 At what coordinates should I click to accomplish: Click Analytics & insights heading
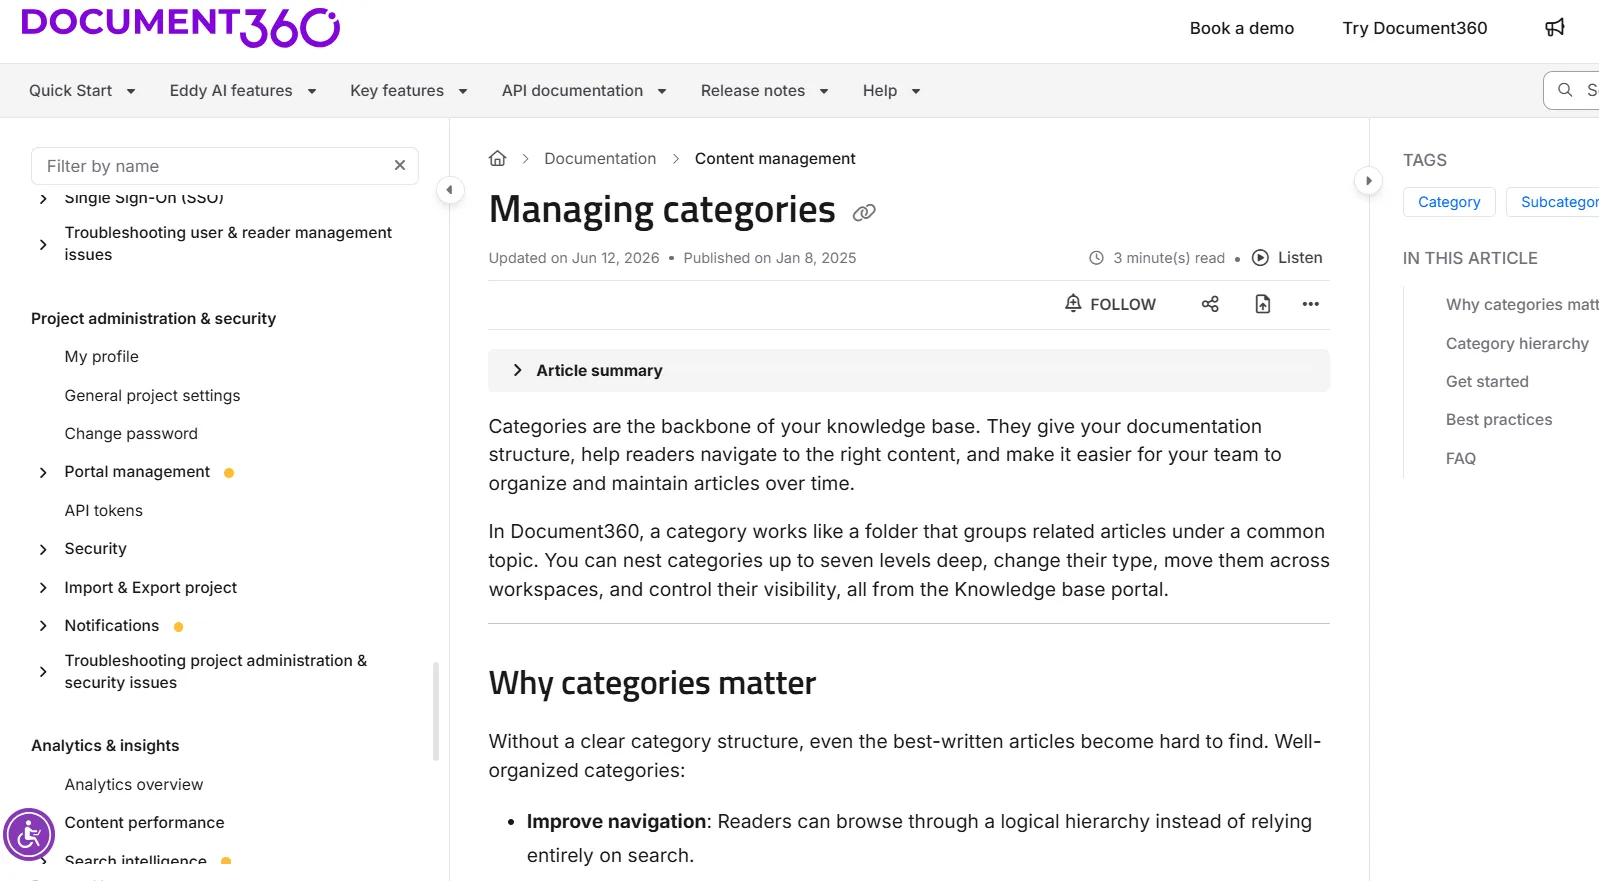click(x=105, y=746)
